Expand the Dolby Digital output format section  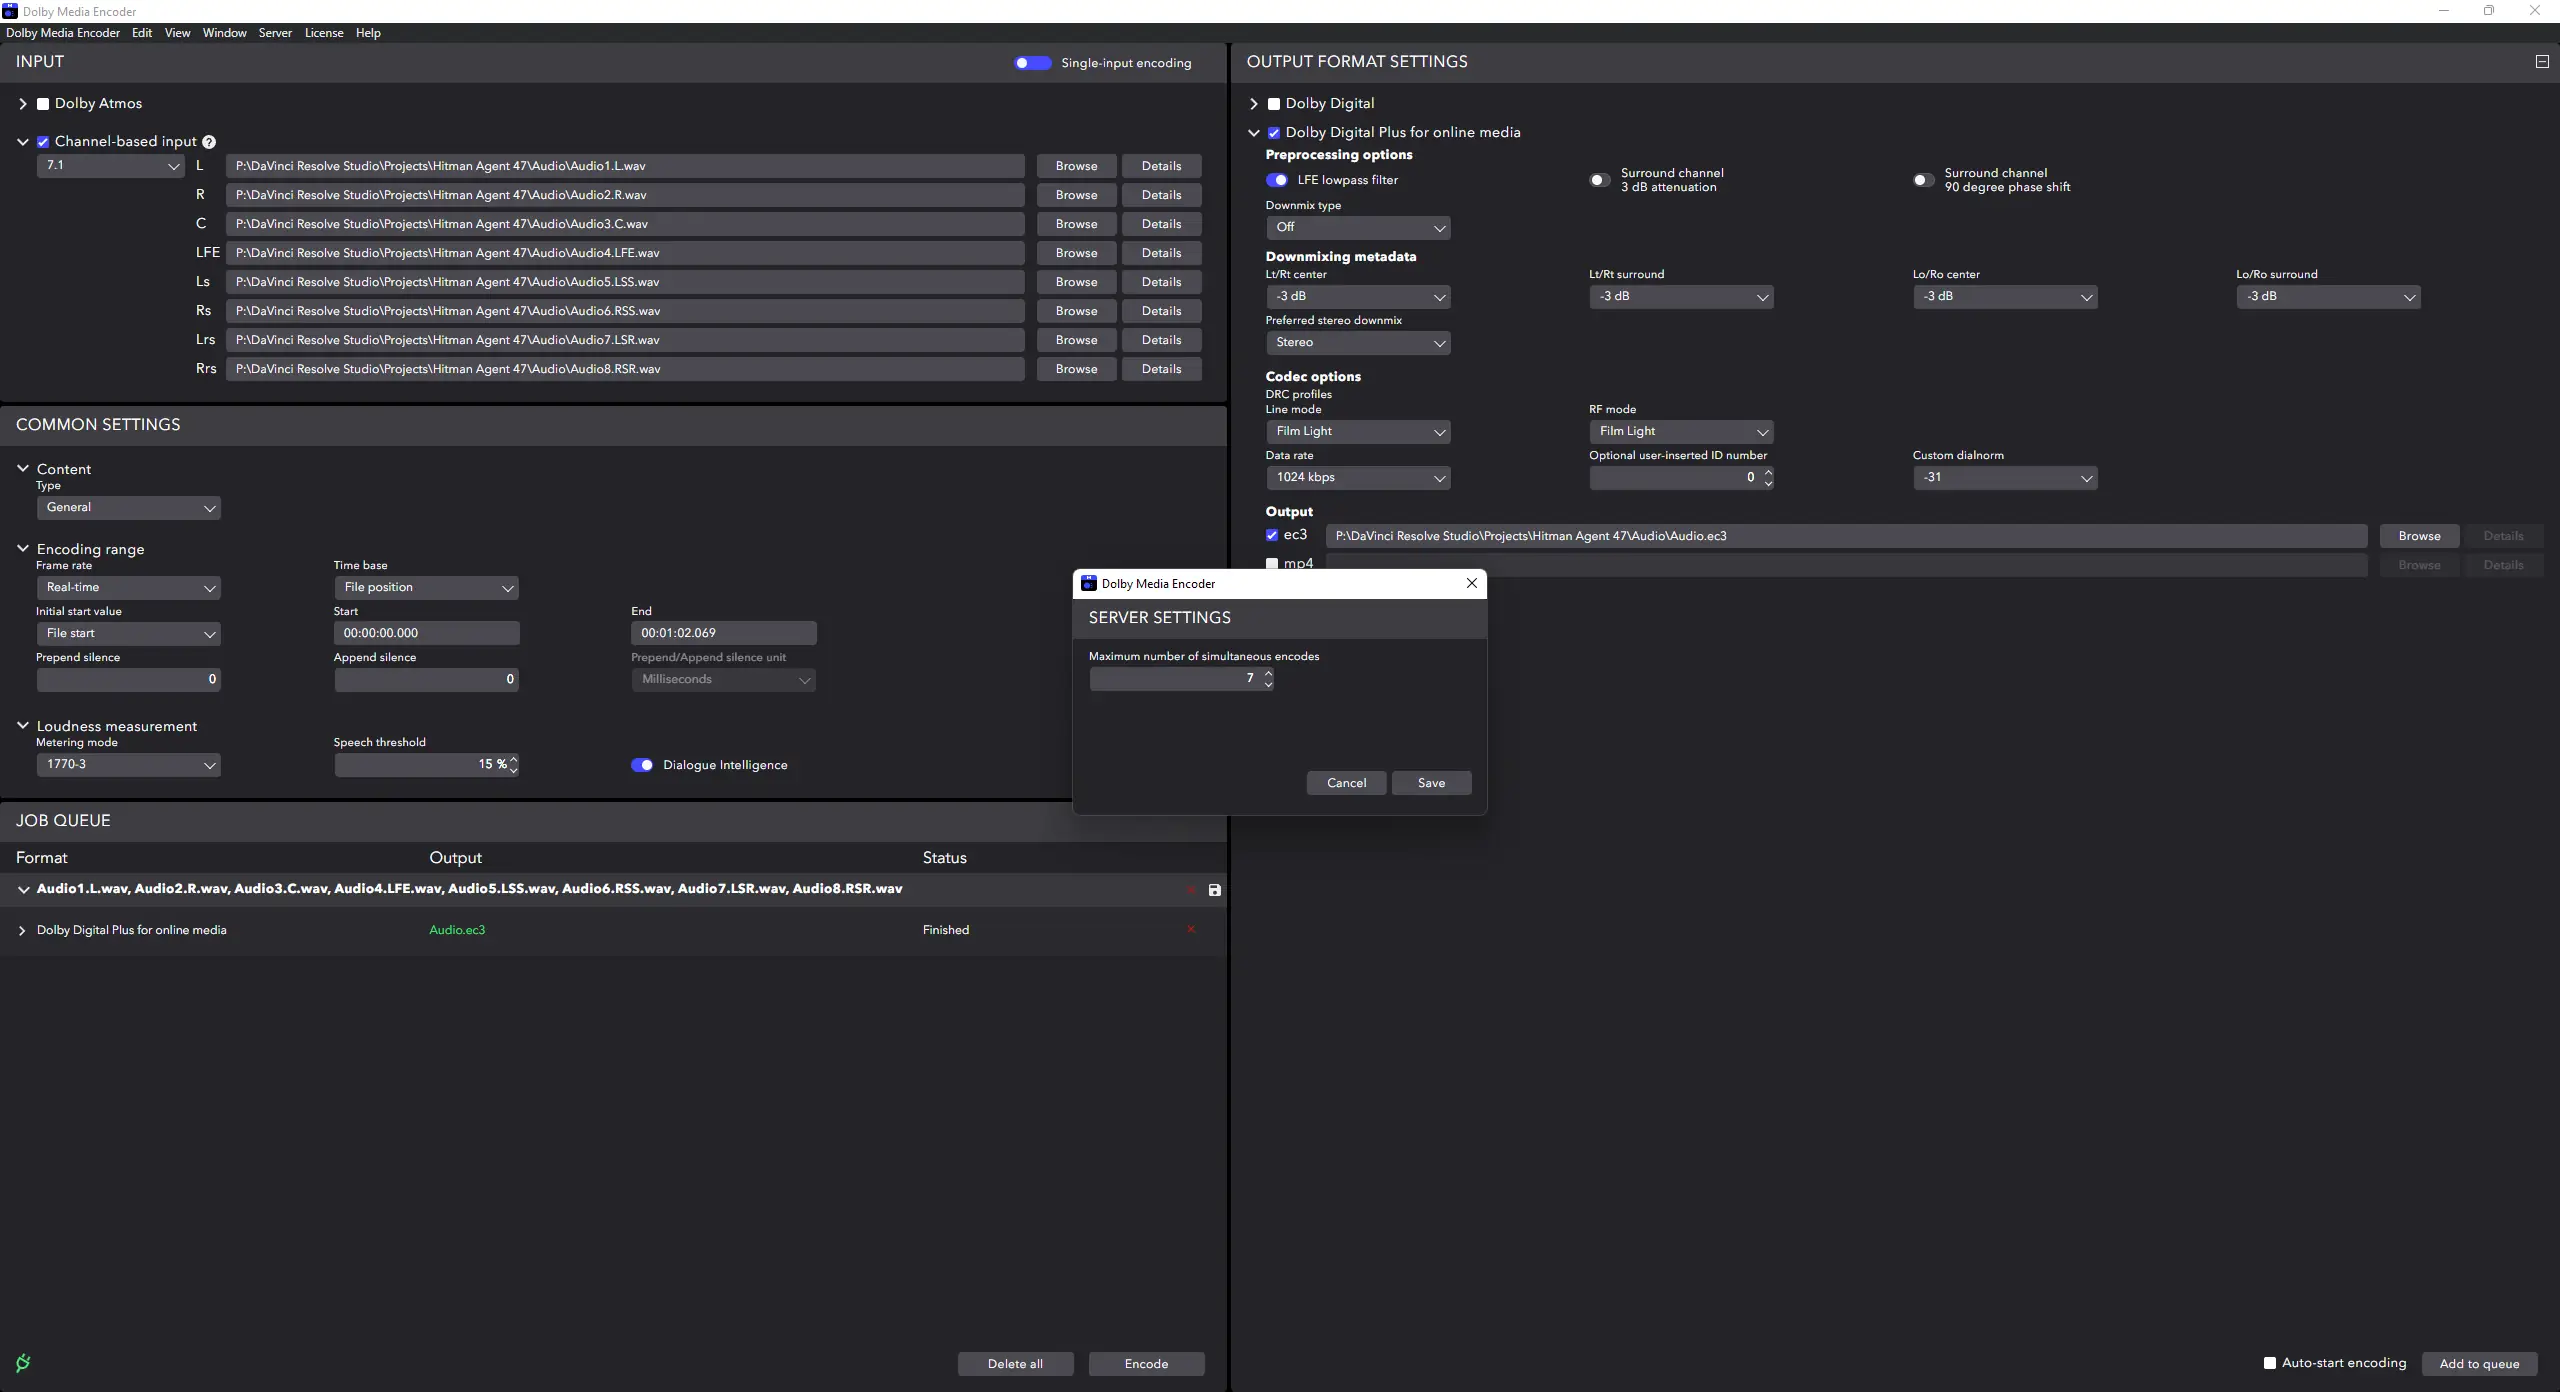(x=1253, y=104)
